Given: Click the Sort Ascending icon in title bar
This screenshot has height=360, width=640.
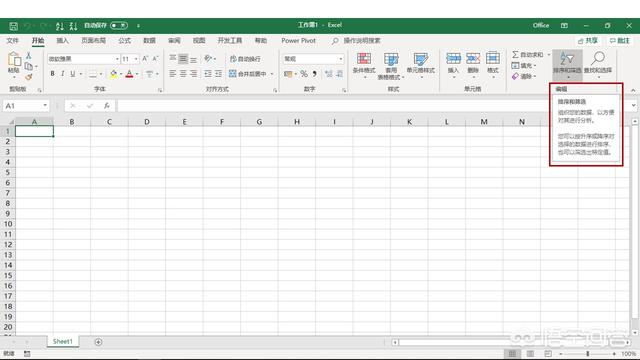Looking at the screenshot, I should click(x=60, y=26).
